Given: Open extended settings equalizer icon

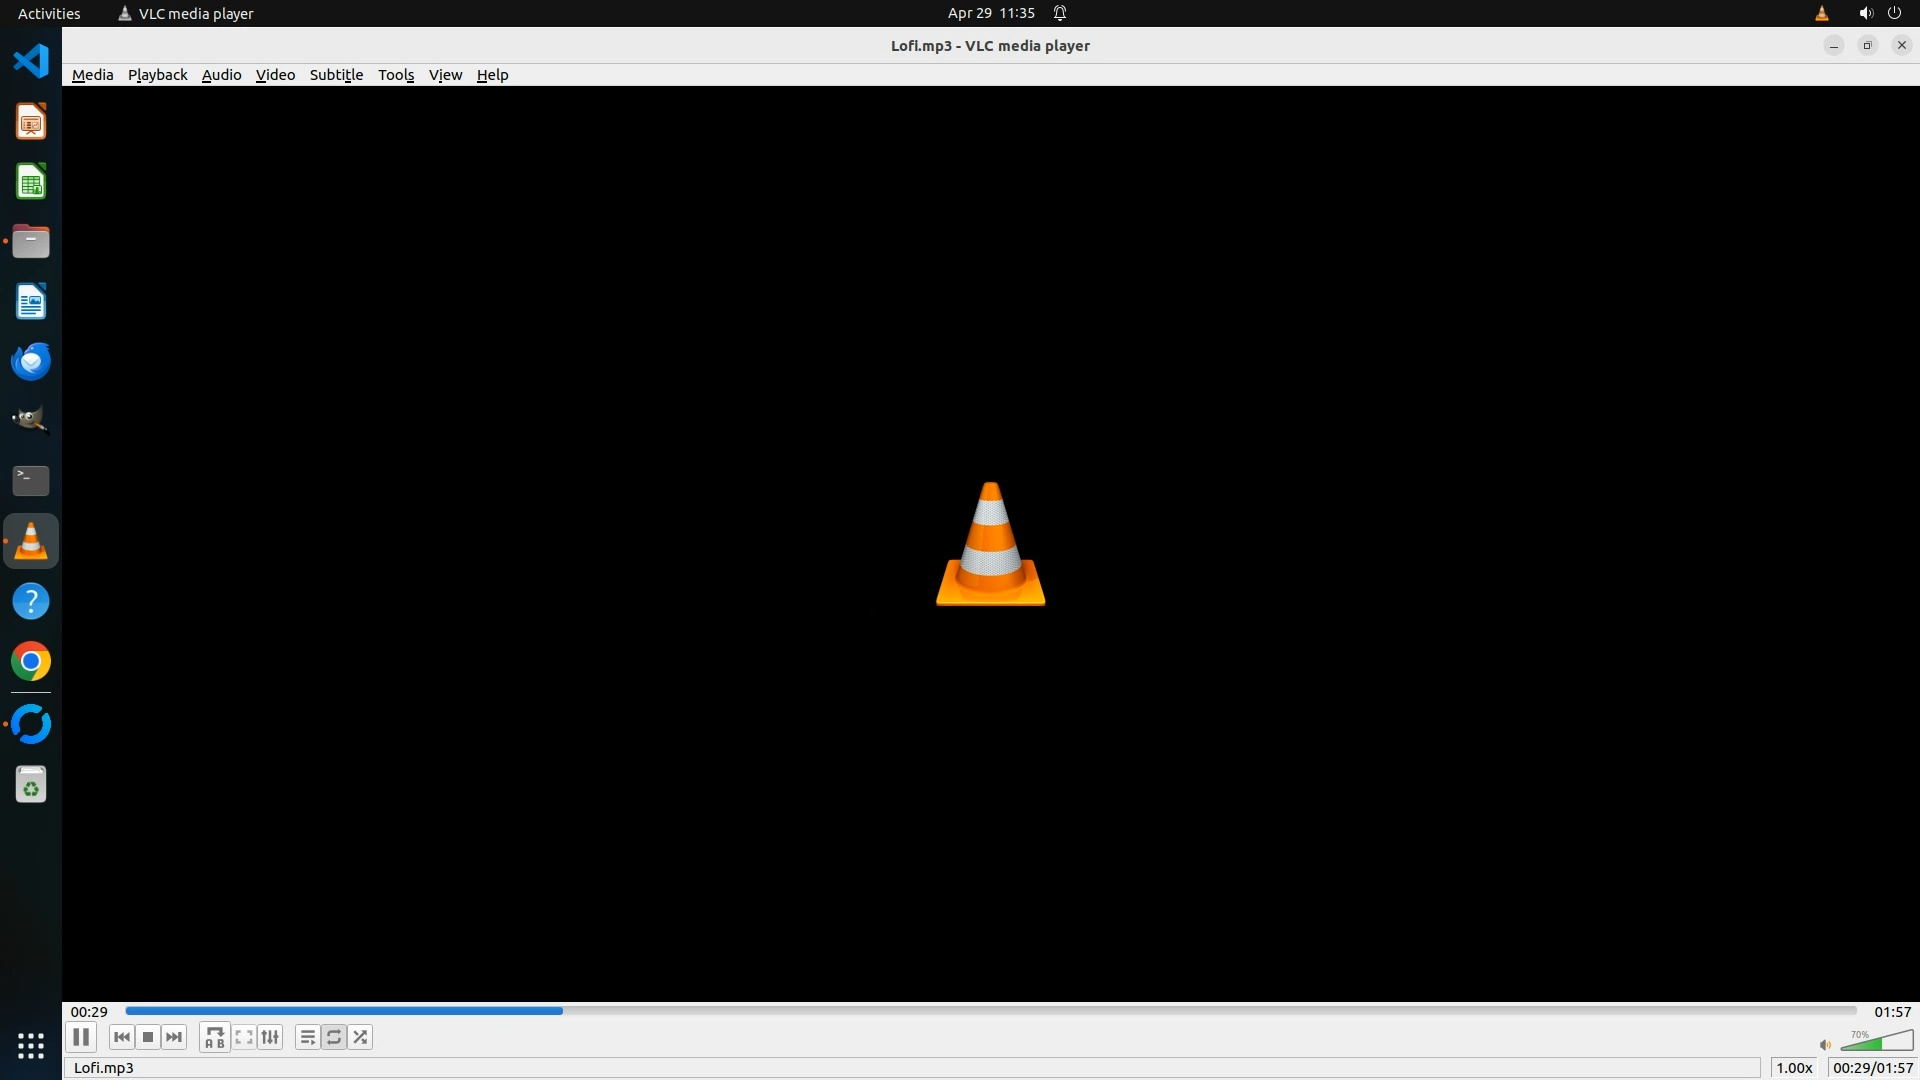Looking at the screenshot, I should click(270, 1037).
